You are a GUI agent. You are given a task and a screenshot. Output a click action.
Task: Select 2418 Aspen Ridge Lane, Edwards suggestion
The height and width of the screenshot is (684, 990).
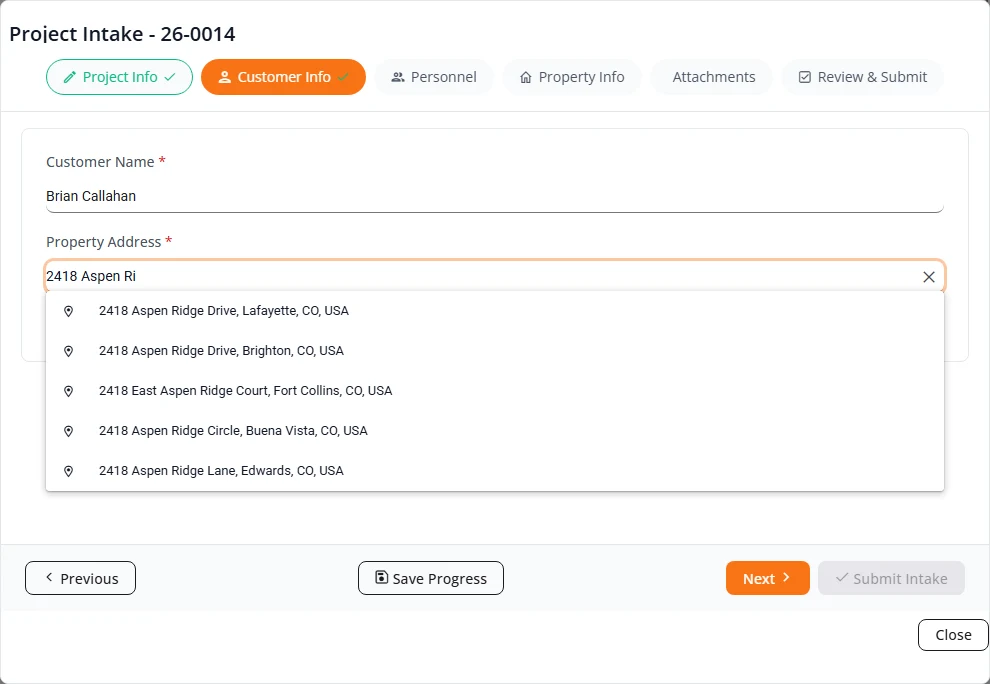[x=495, y=471]
